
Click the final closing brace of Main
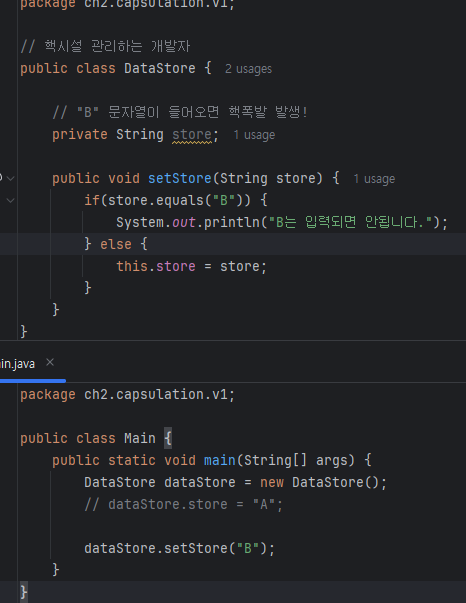pyautogui.click(x=24, y=592)
